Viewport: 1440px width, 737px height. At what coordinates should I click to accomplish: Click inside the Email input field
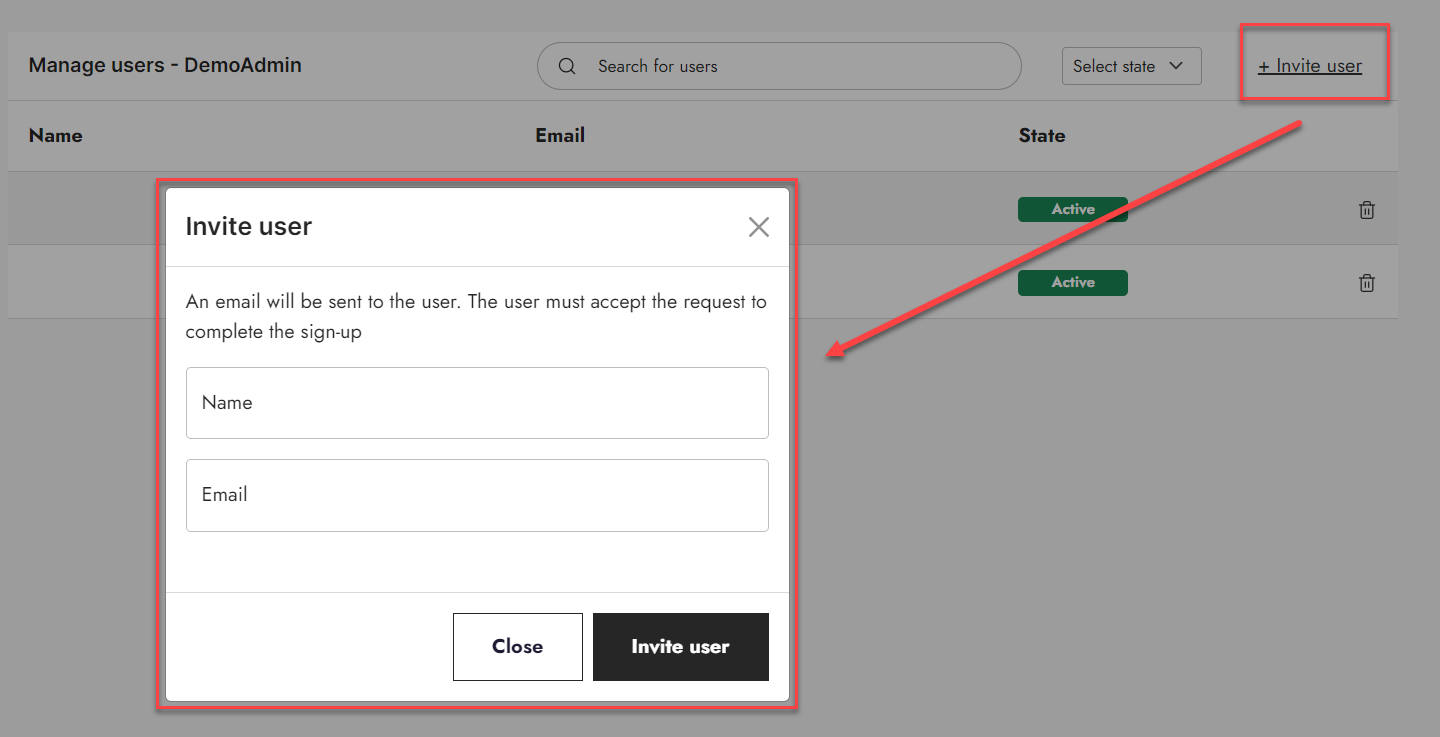pos(477,495)
